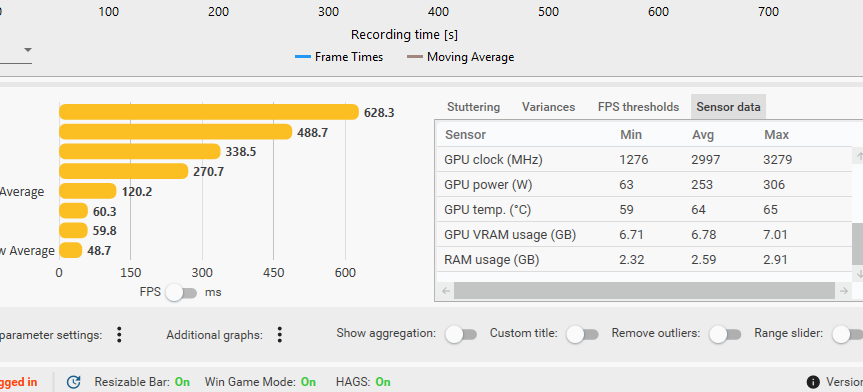Expand the dropdown arrow below the graph
The width and height of the screenshot is (863, 392).
tap(28, 50)
